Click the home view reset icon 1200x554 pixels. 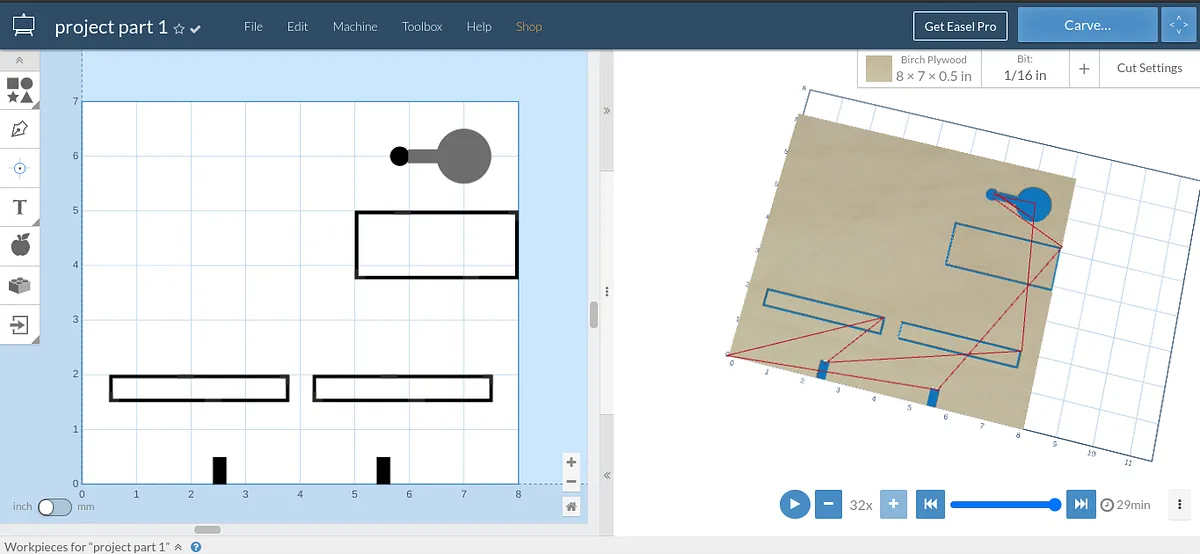571,507
